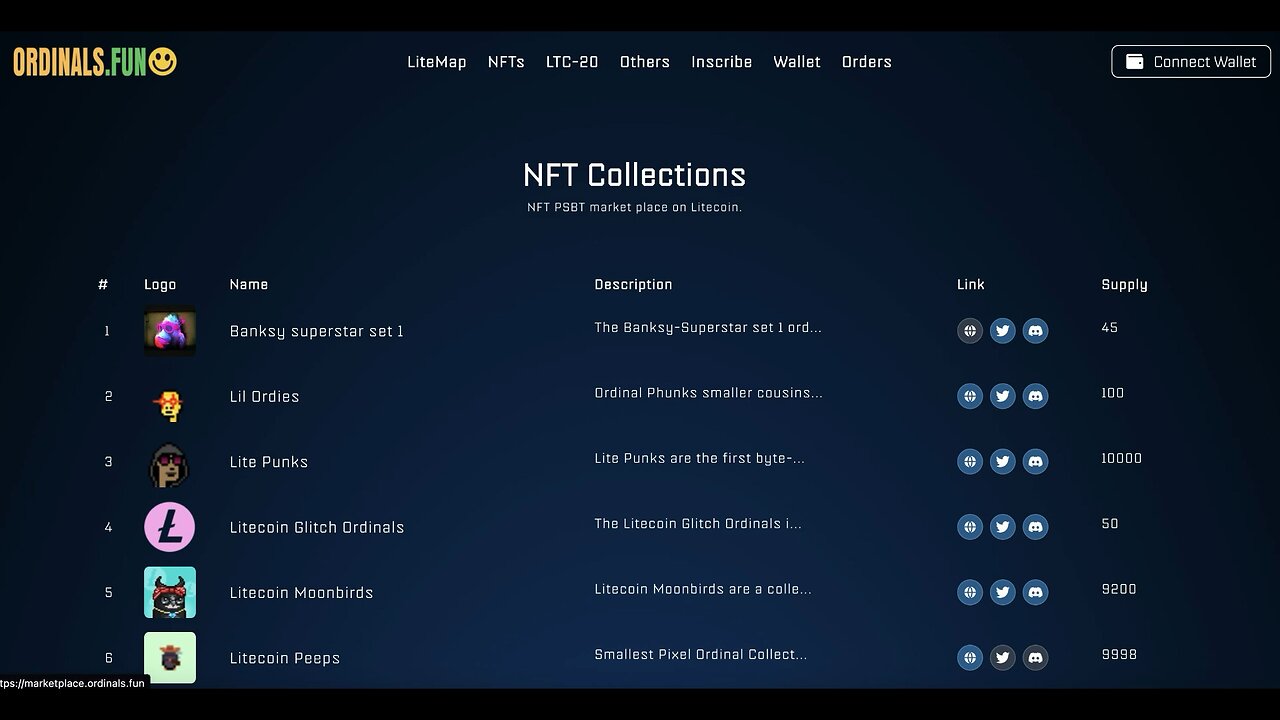Viewport: 1280px width, 720px height.
Task: Click the Supply column header
Action: tap(1125, 284)
